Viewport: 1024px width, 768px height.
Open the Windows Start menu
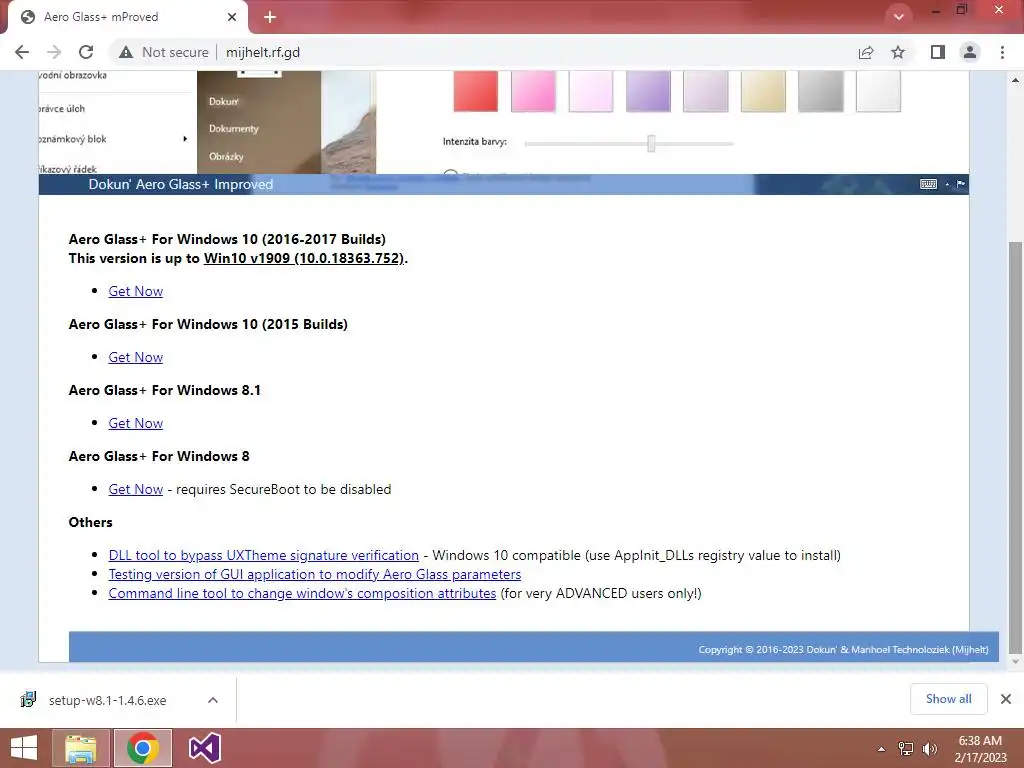24,748
